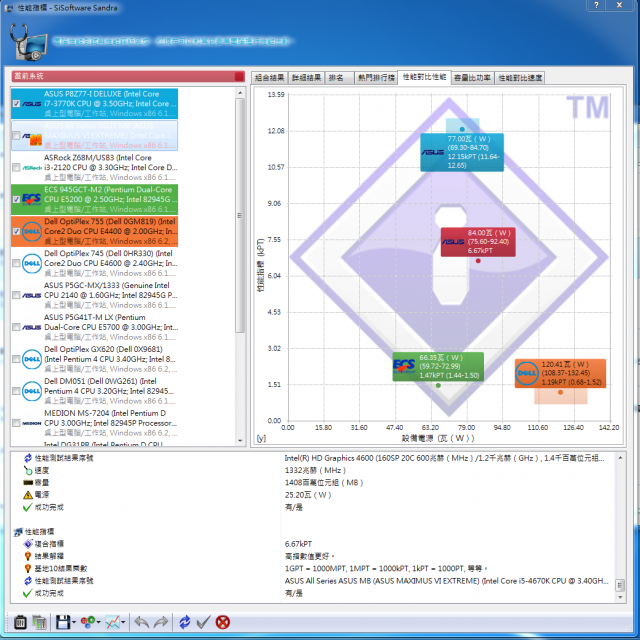Switch to the 詳細結果 tab
Screen dimensions: 640x640
coord(307,78)
